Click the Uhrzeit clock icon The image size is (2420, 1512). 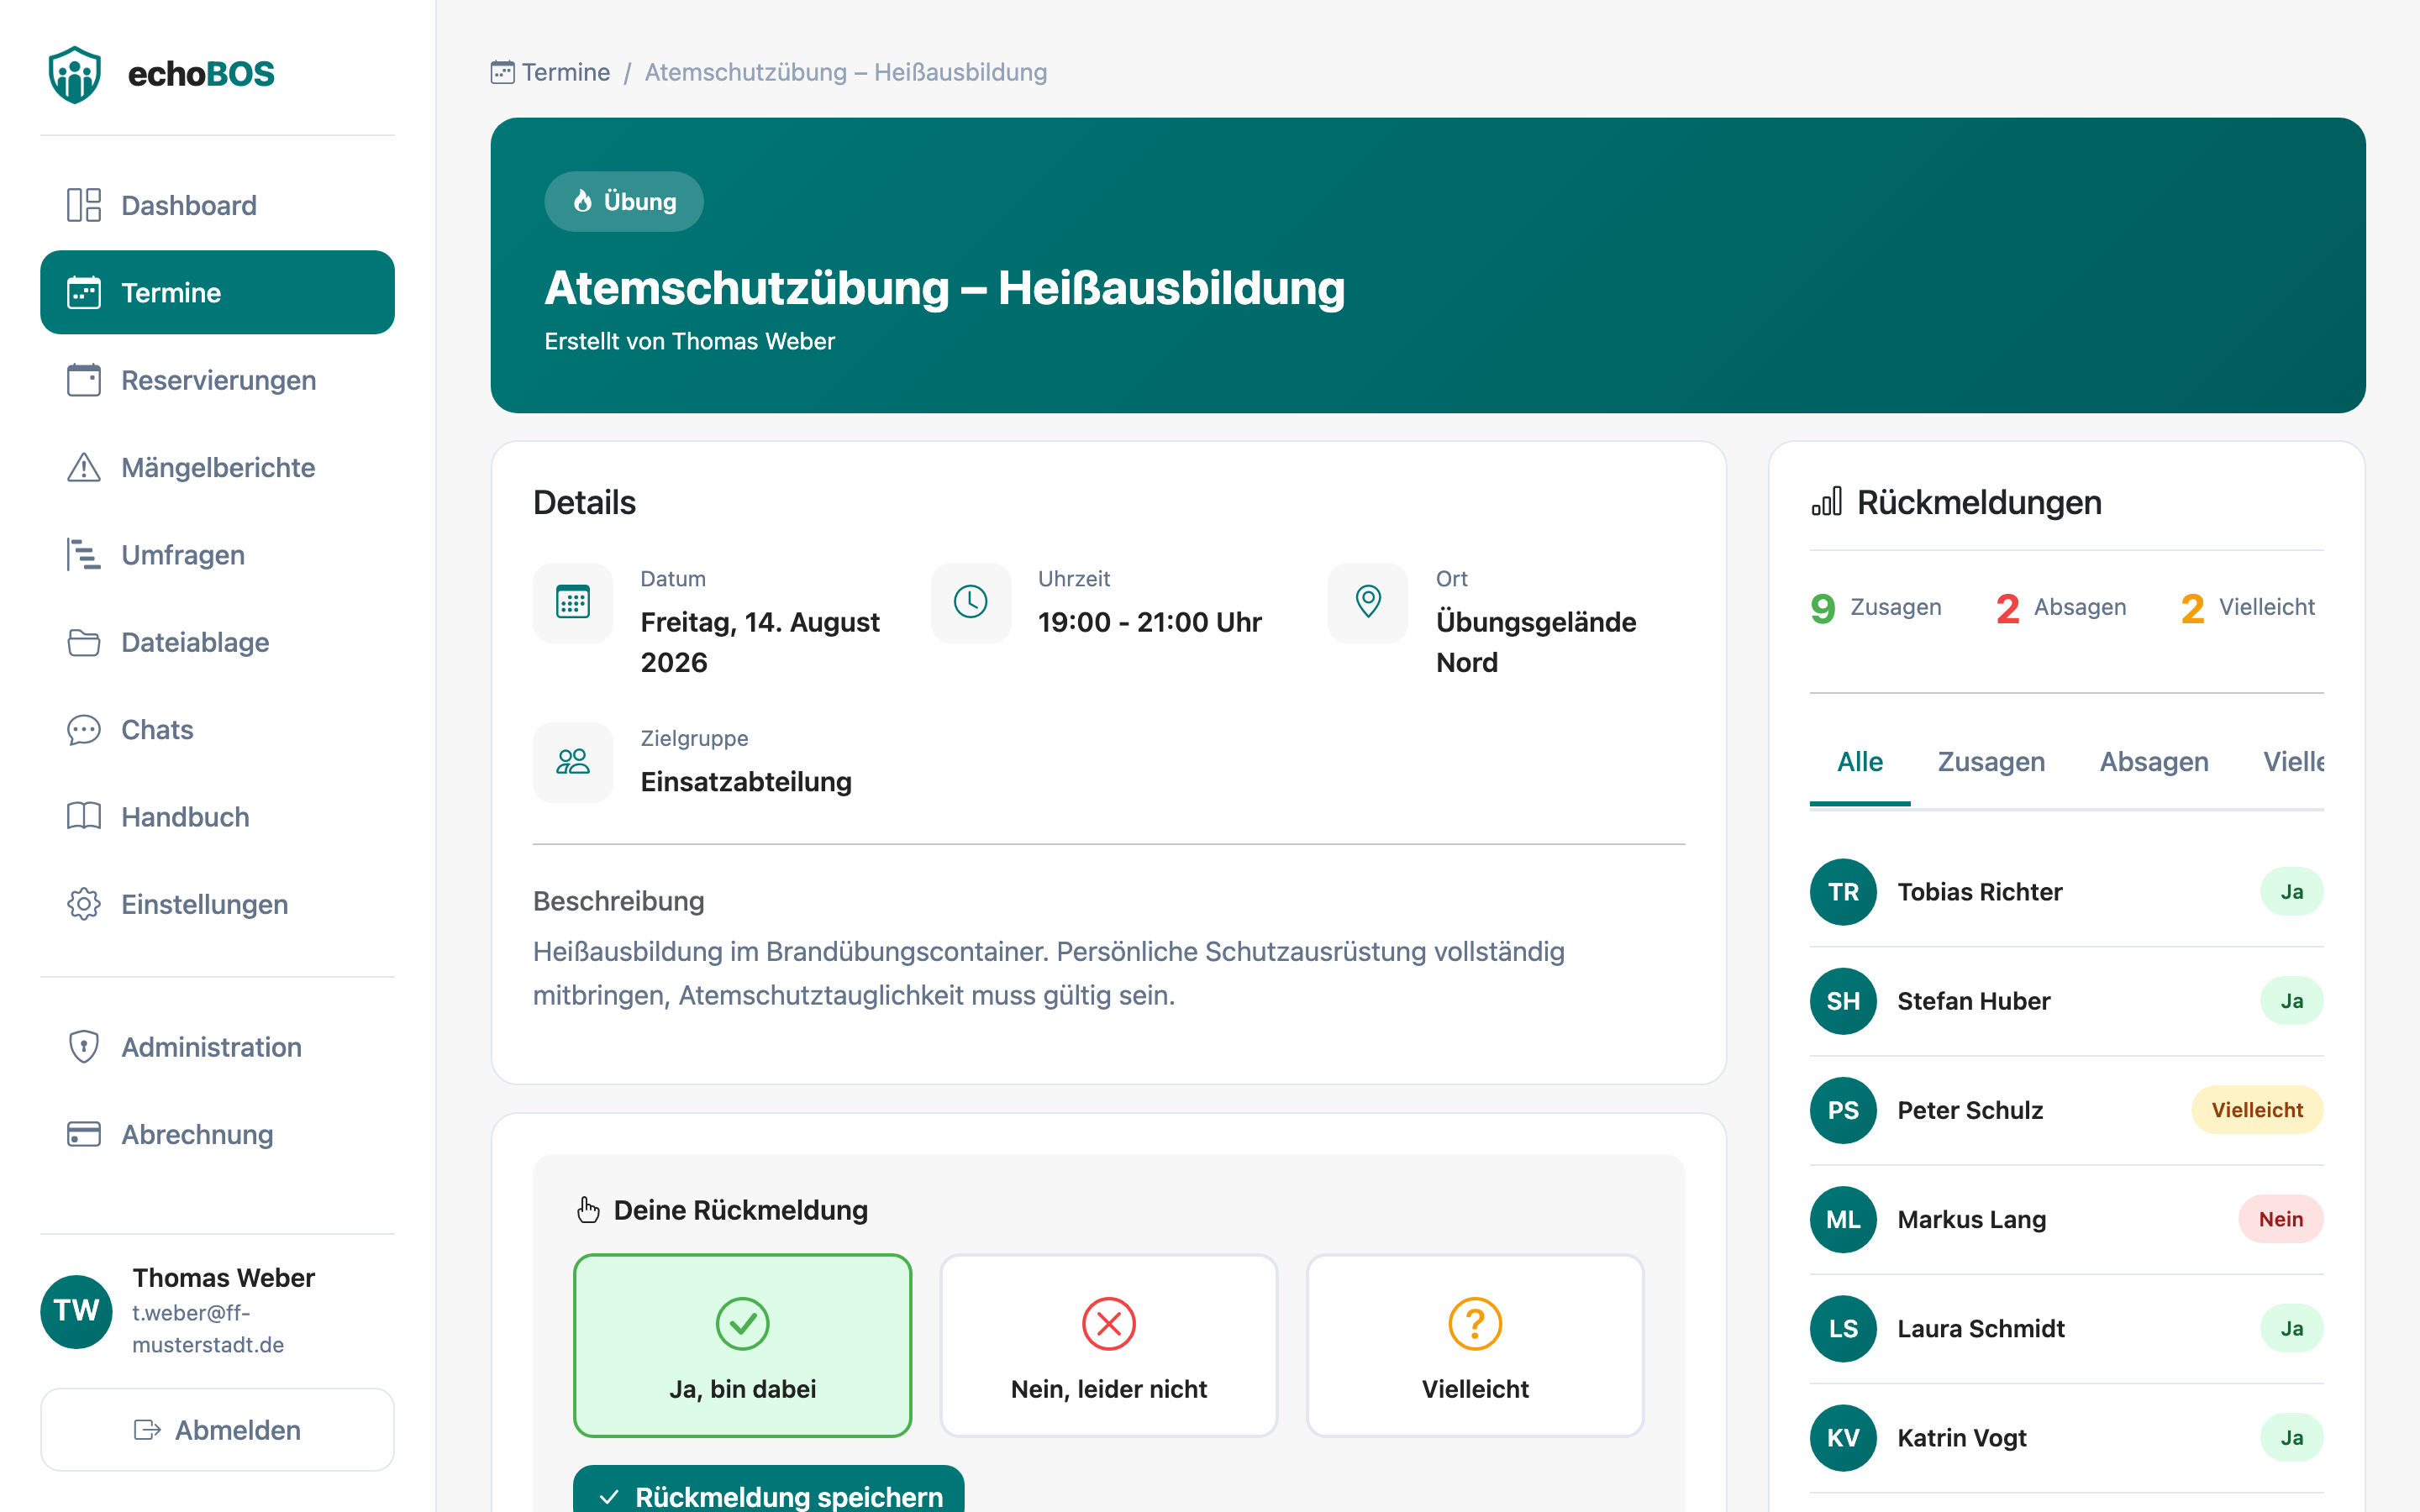(971, 602)
